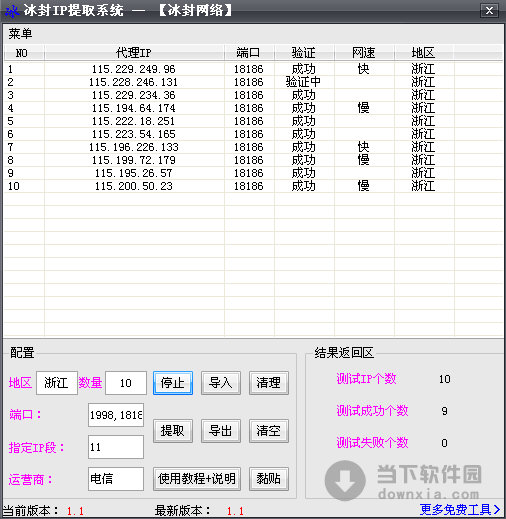
Task: Click 慢 speed value in row 10
Action: pyautogui.click(x=363, y=186)
